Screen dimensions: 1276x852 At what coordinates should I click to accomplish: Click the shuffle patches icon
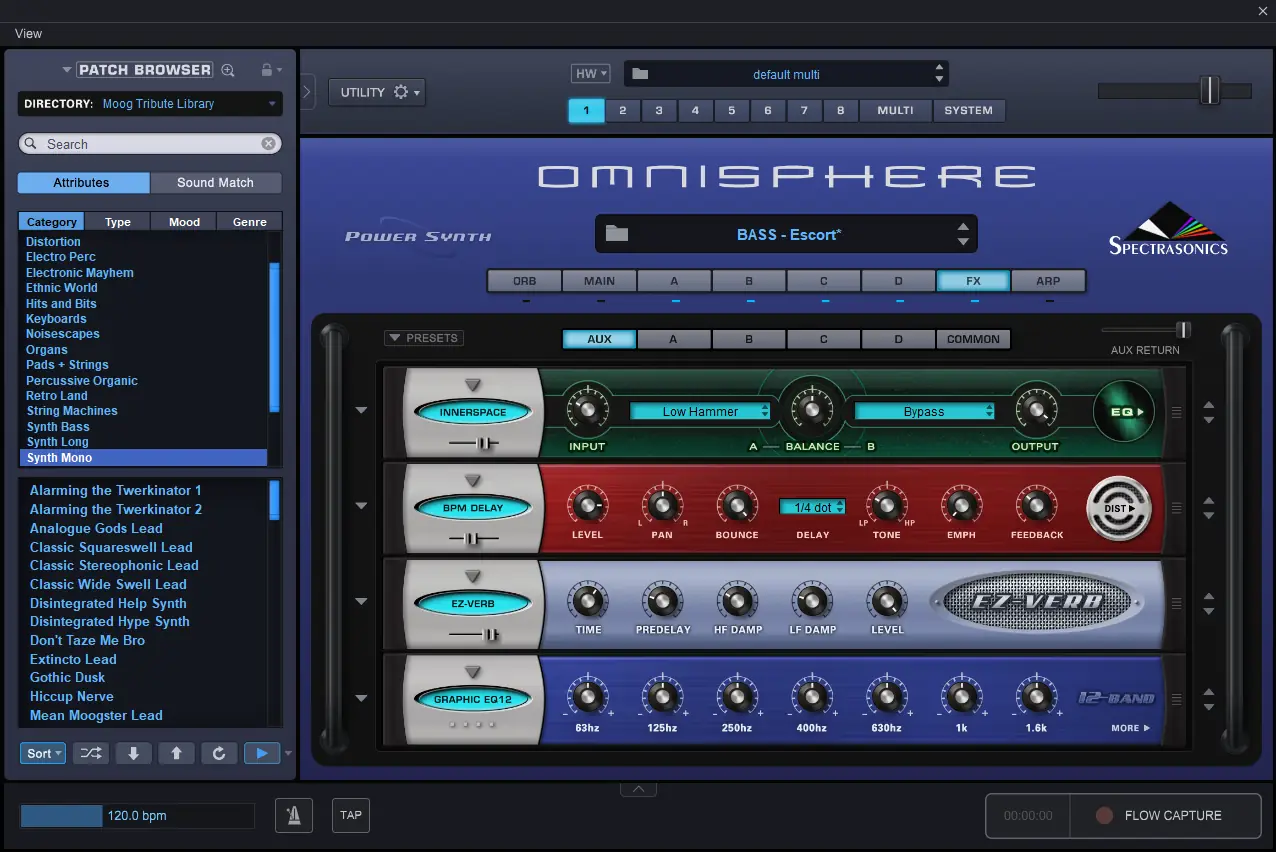coord(90,753)
